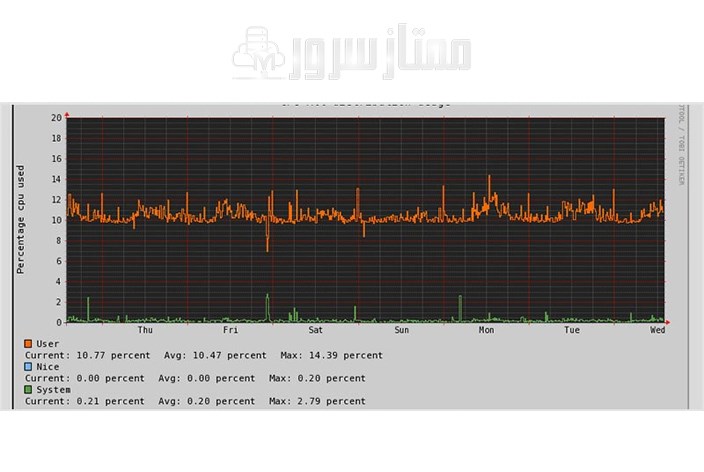The width and height of the screenshot is (704, 472).
Task: Click the blue Nice legend swatch
Action: 28,366
